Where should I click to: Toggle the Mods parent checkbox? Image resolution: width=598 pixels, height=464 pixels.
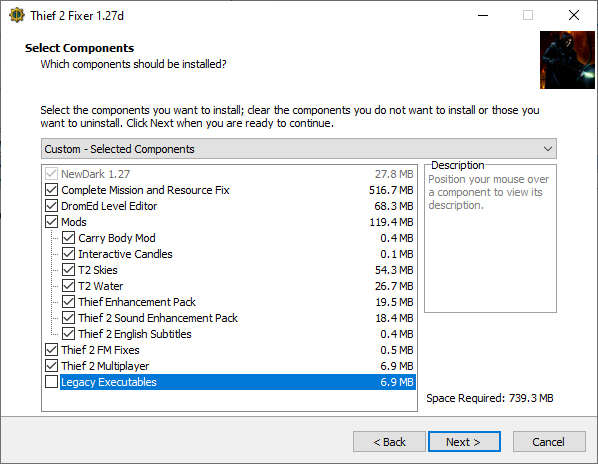(x=51, y=222)
